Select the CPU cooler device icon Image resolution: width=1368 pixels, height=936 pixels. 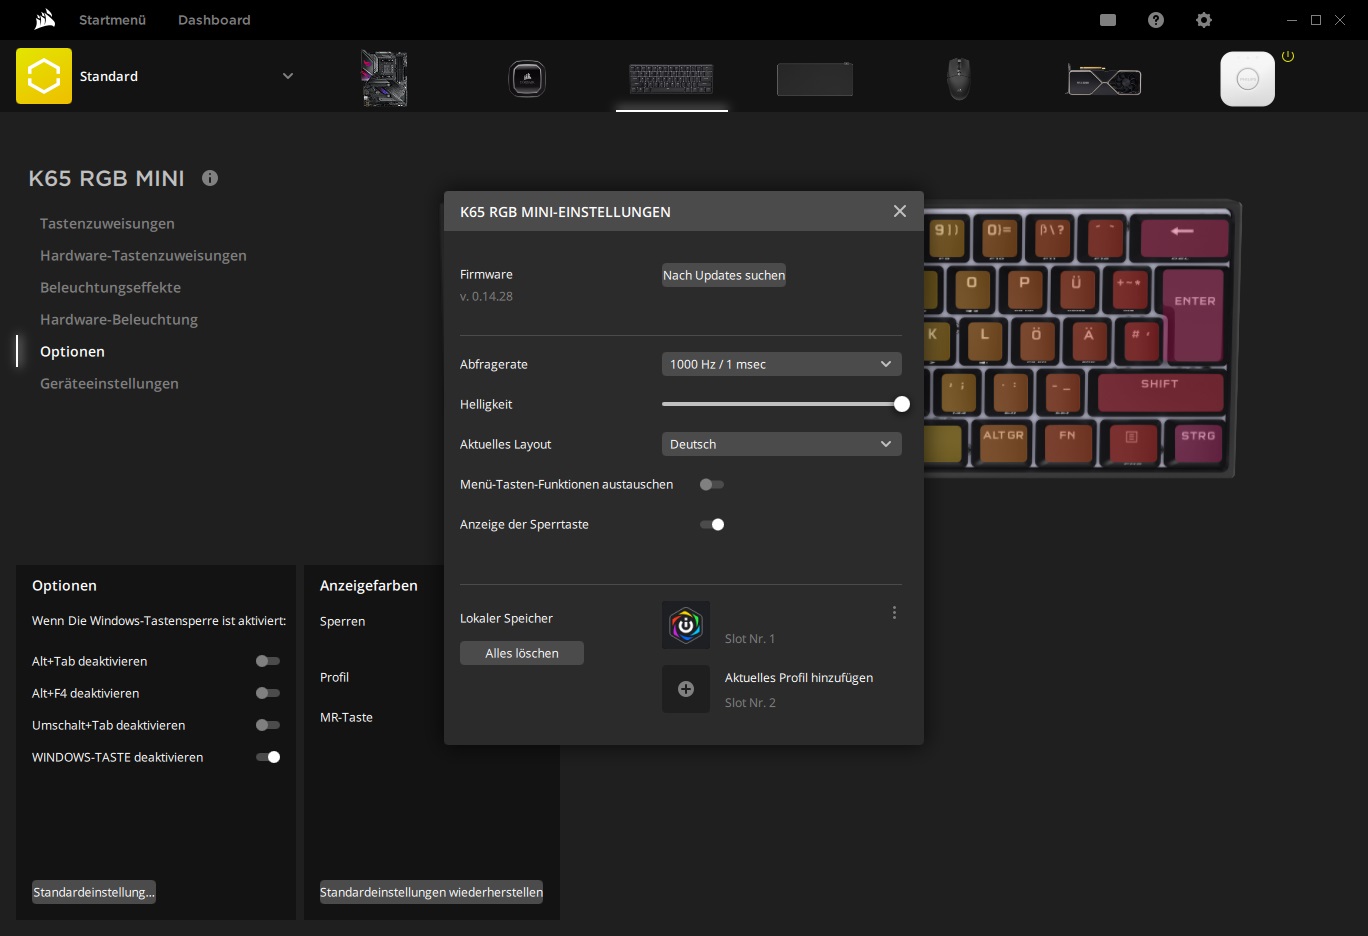527,78
